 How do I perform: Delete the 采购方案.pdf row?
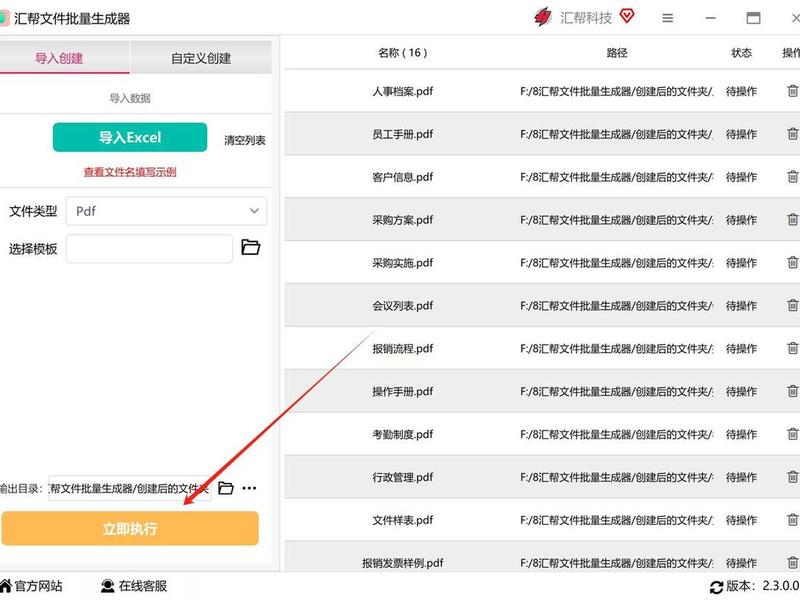tap(792, 220)
